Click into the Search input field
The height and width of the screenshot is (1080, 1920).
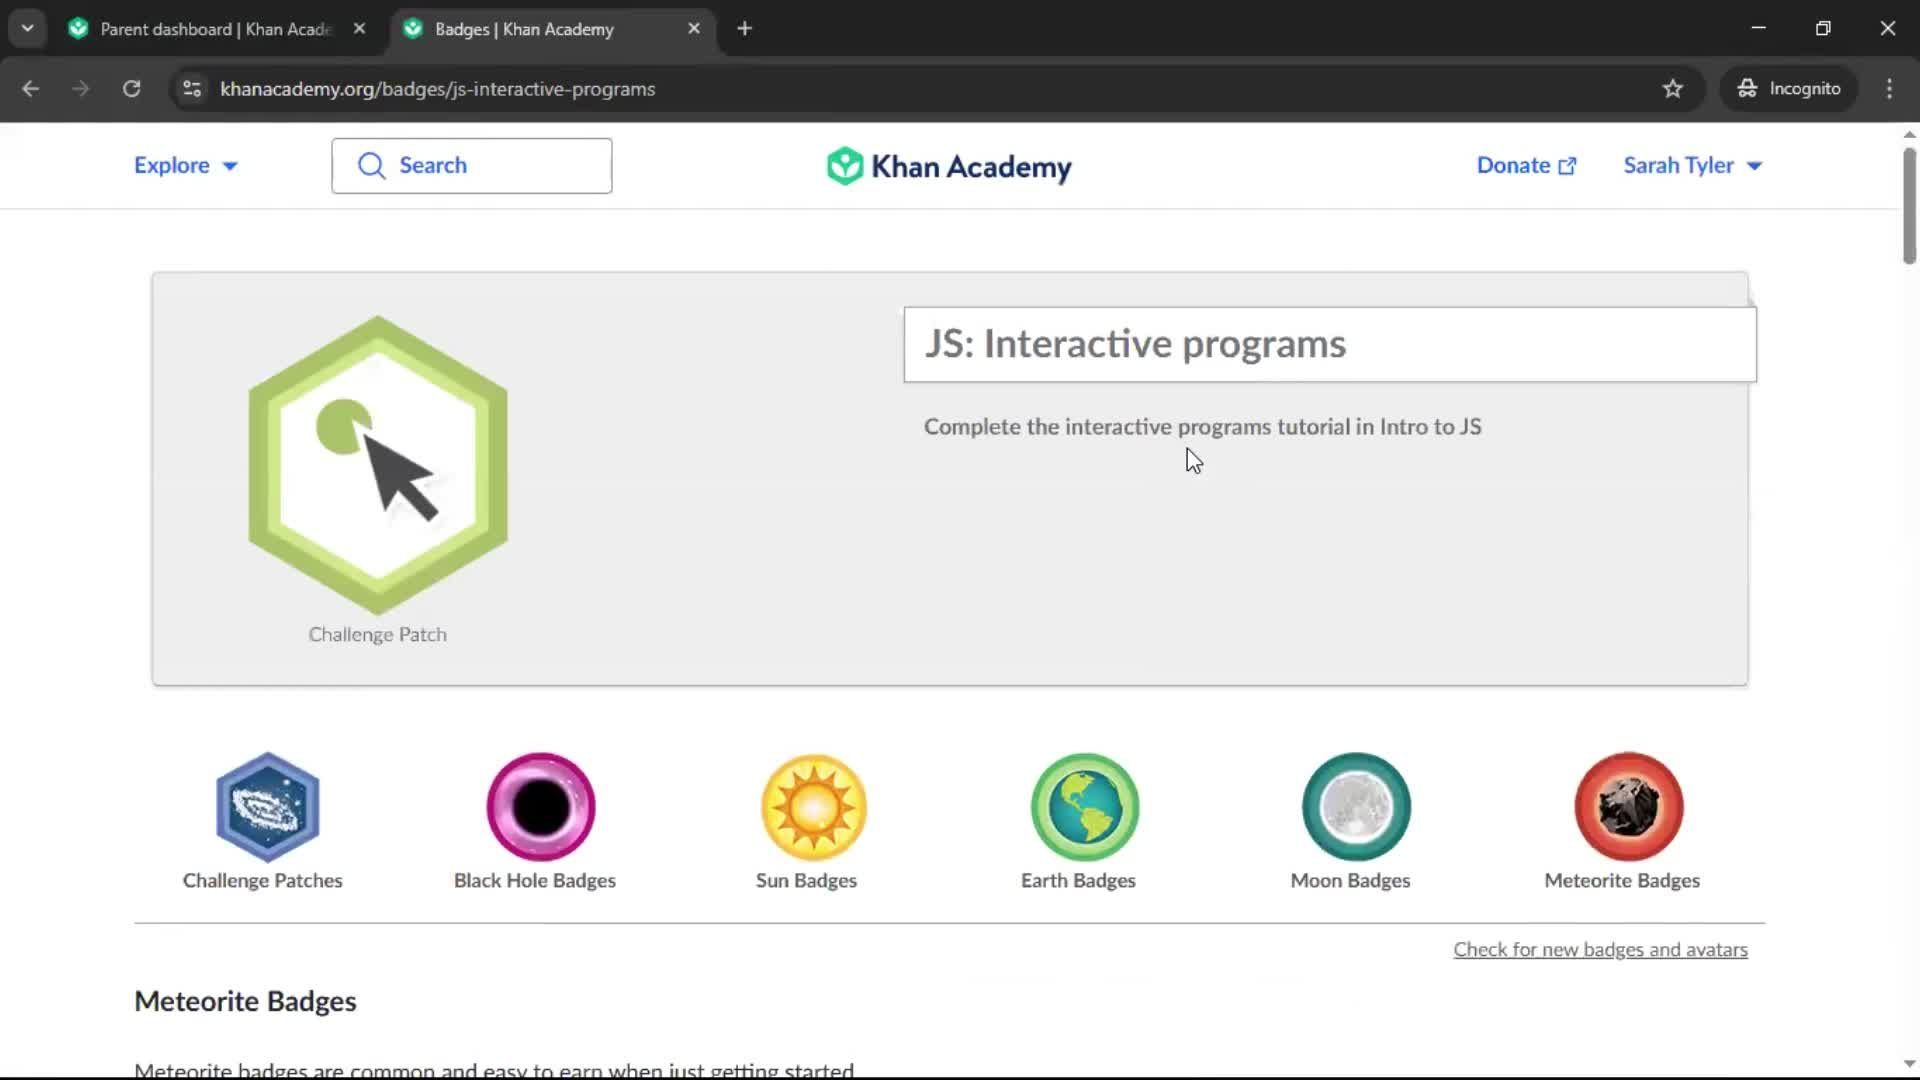(x=472, y=166)
